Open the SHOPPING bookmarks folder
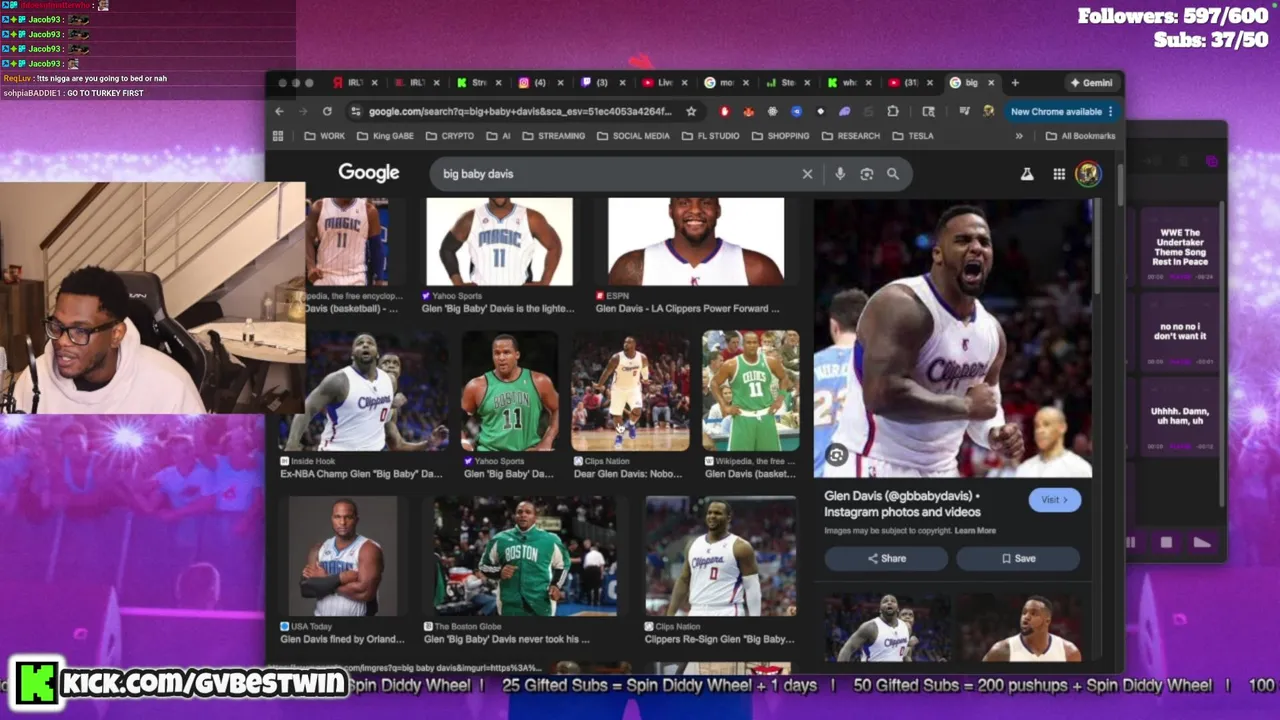1280x720 pixels. click(x=780, y=136)
